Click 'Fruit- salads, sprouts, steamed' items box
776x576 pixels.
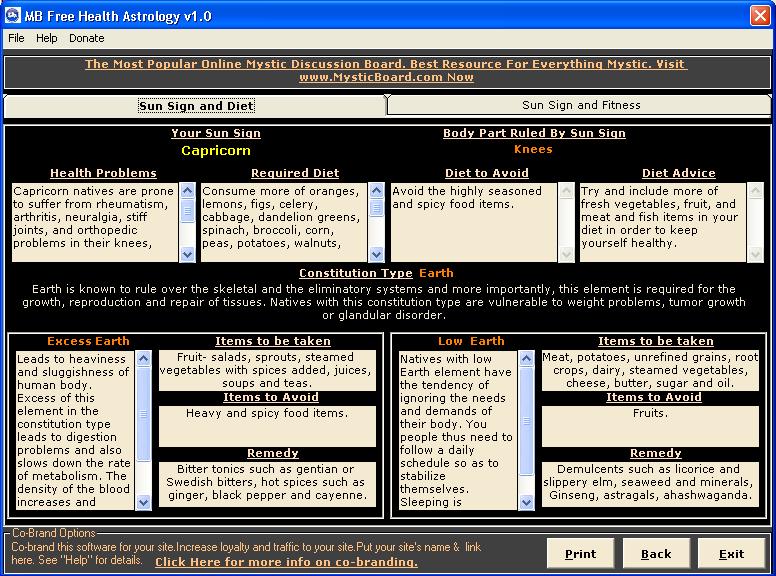click(x=267, y=370)
